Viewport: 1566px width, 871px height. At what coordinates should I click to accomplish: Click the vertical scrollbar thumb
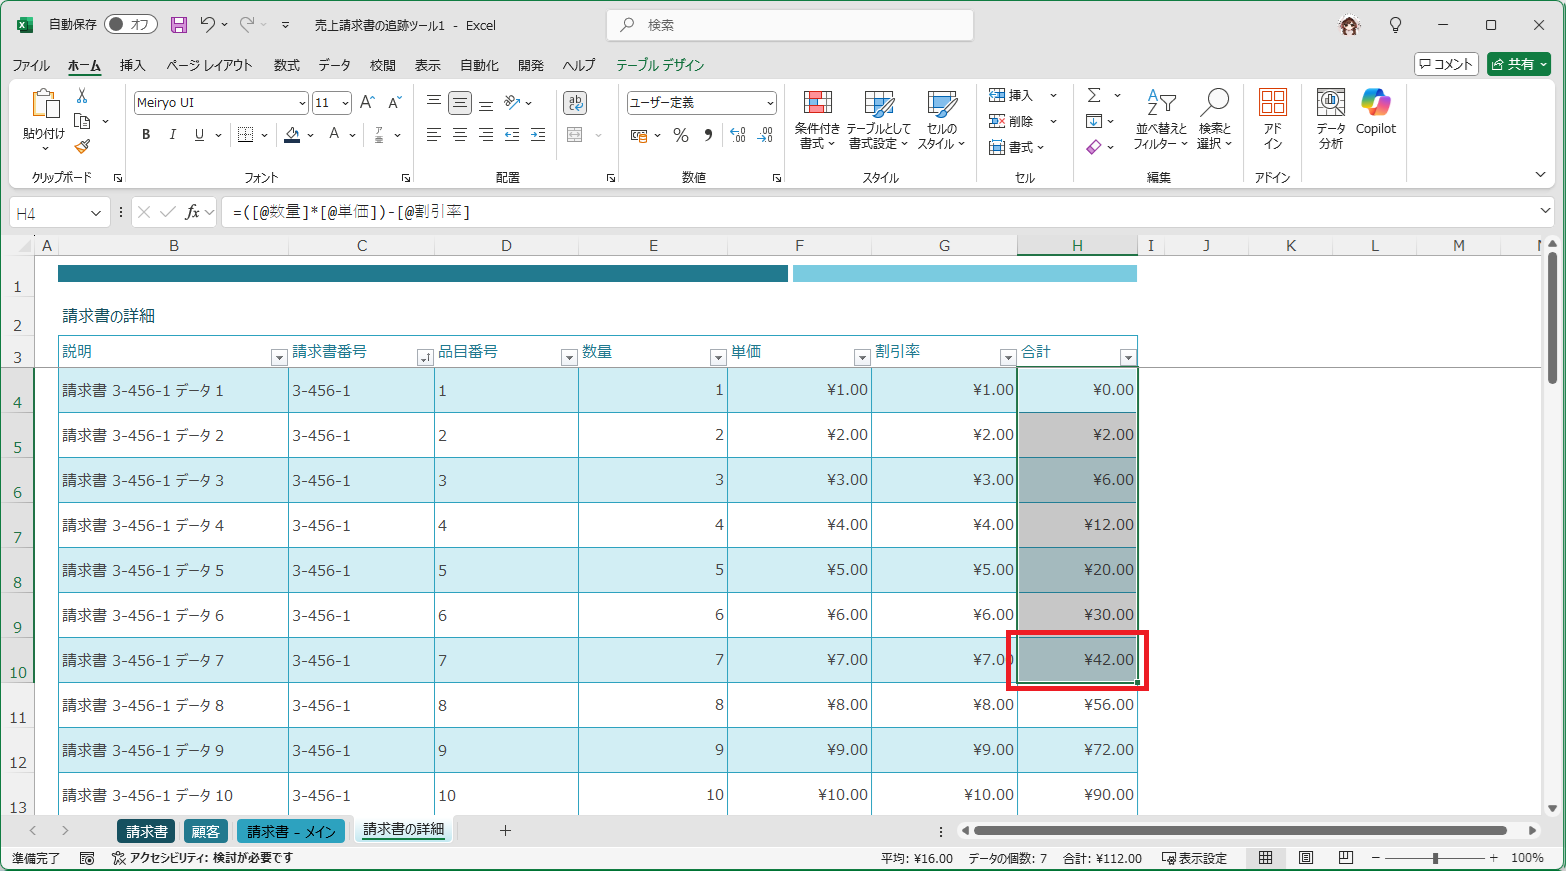click(1552, 318)
